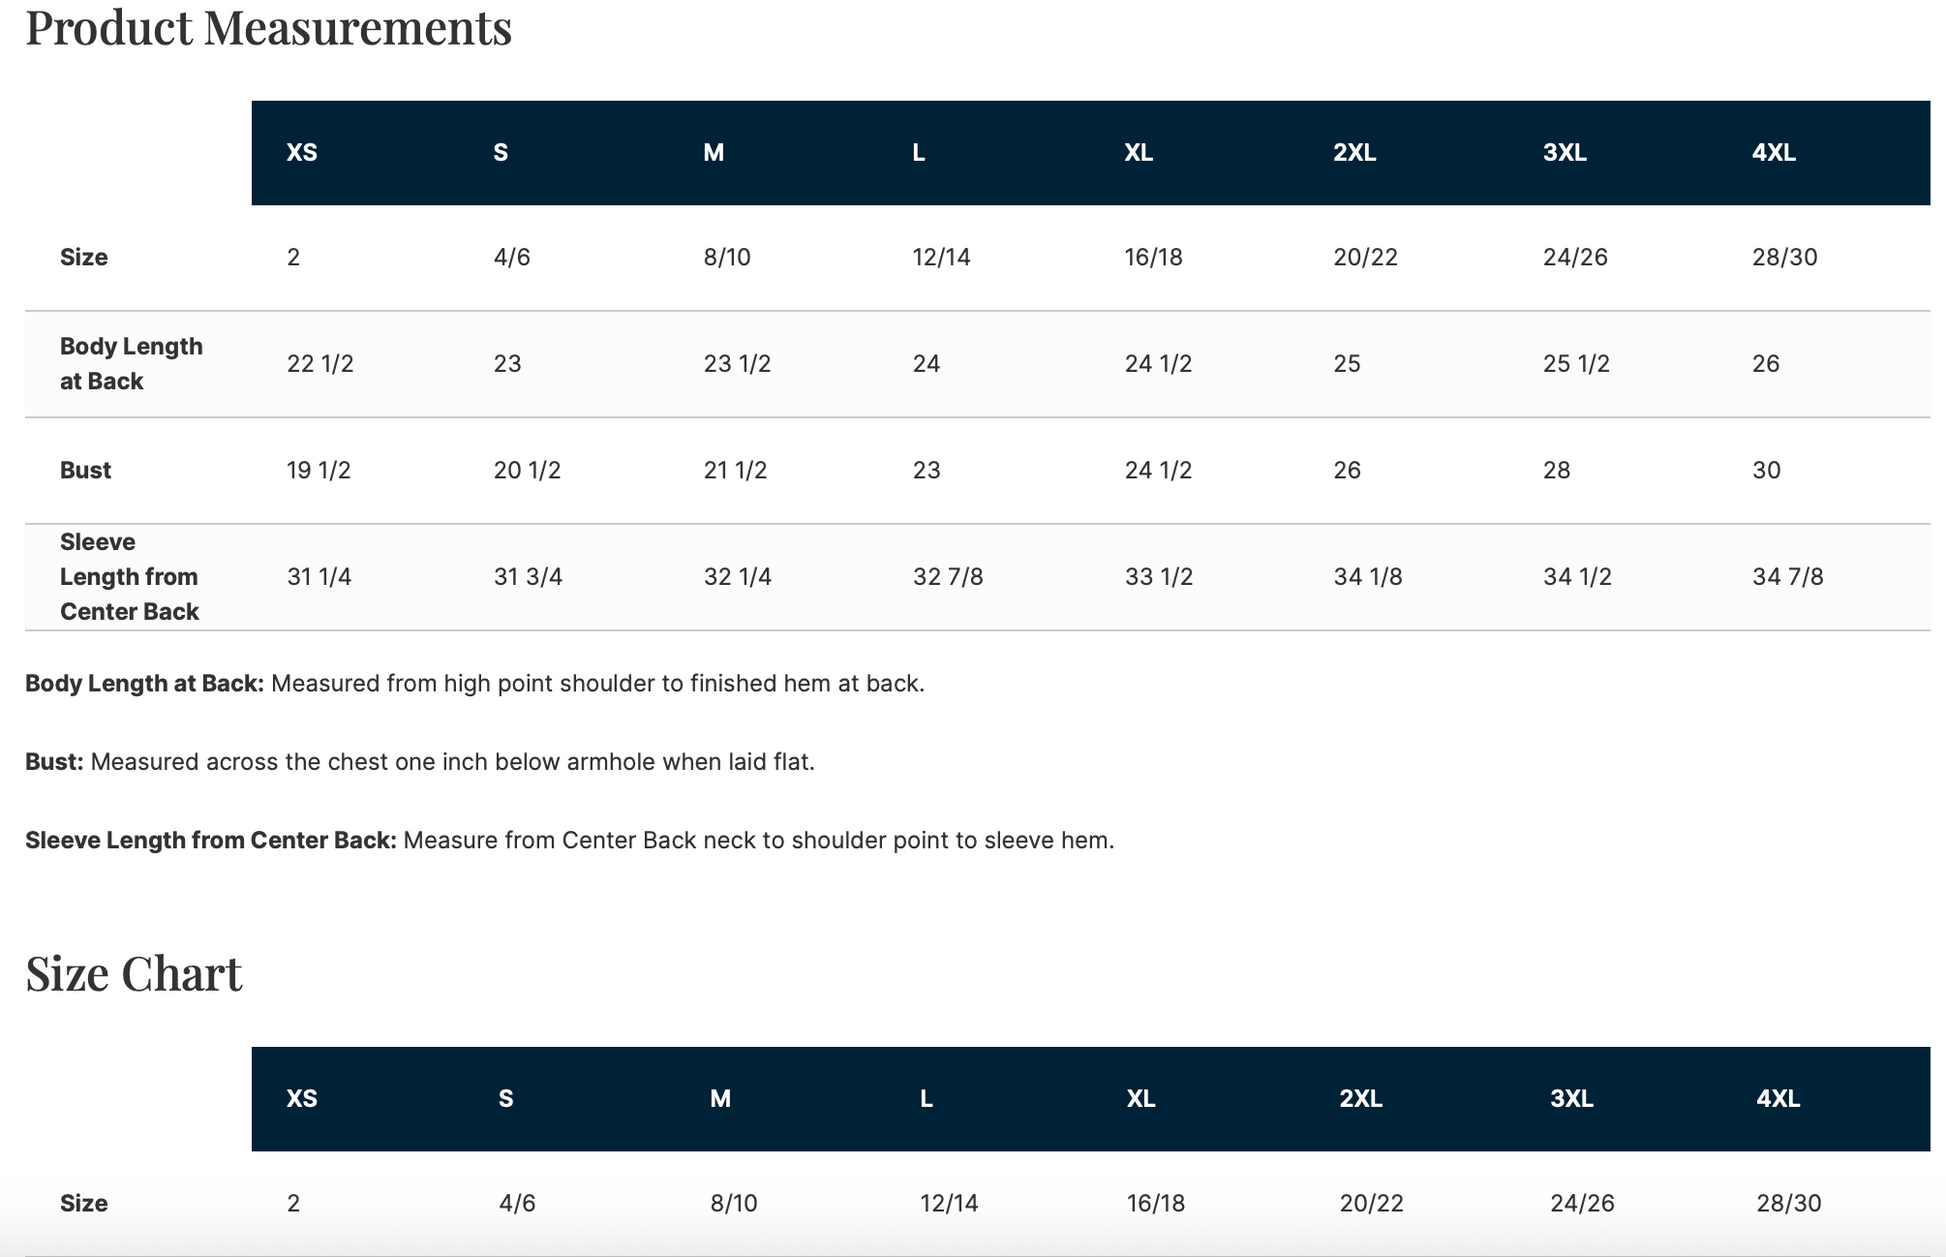Viewport: 1946px width, 1257px height.
Task: Select the 32 7/8 sleeve length cell
Action: (947, 577)
